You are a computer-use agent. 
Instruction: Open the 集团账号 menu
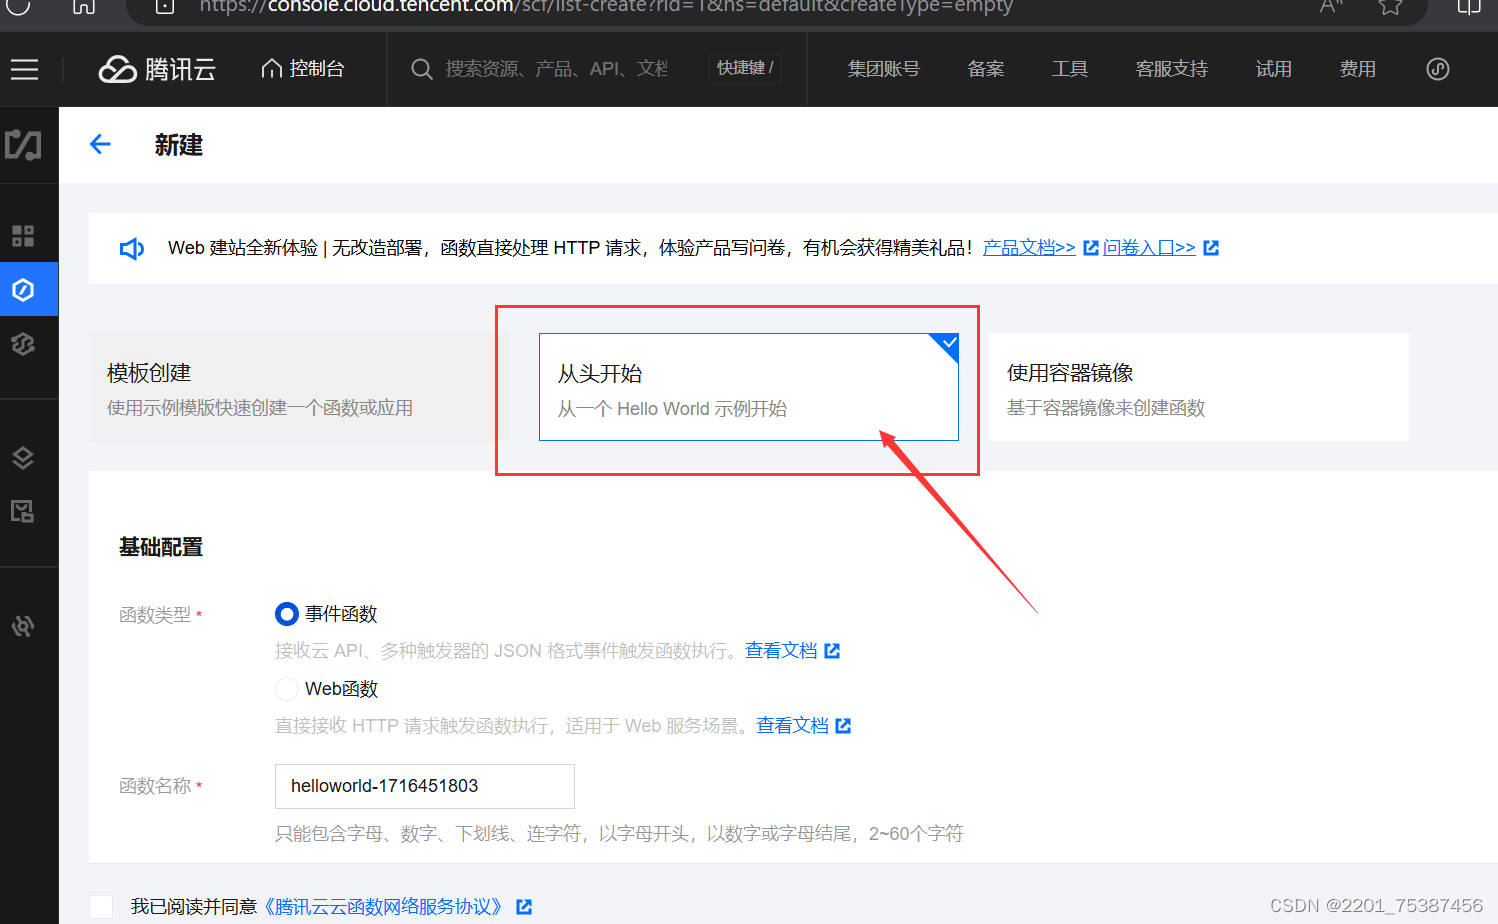[x=883, y=69]
